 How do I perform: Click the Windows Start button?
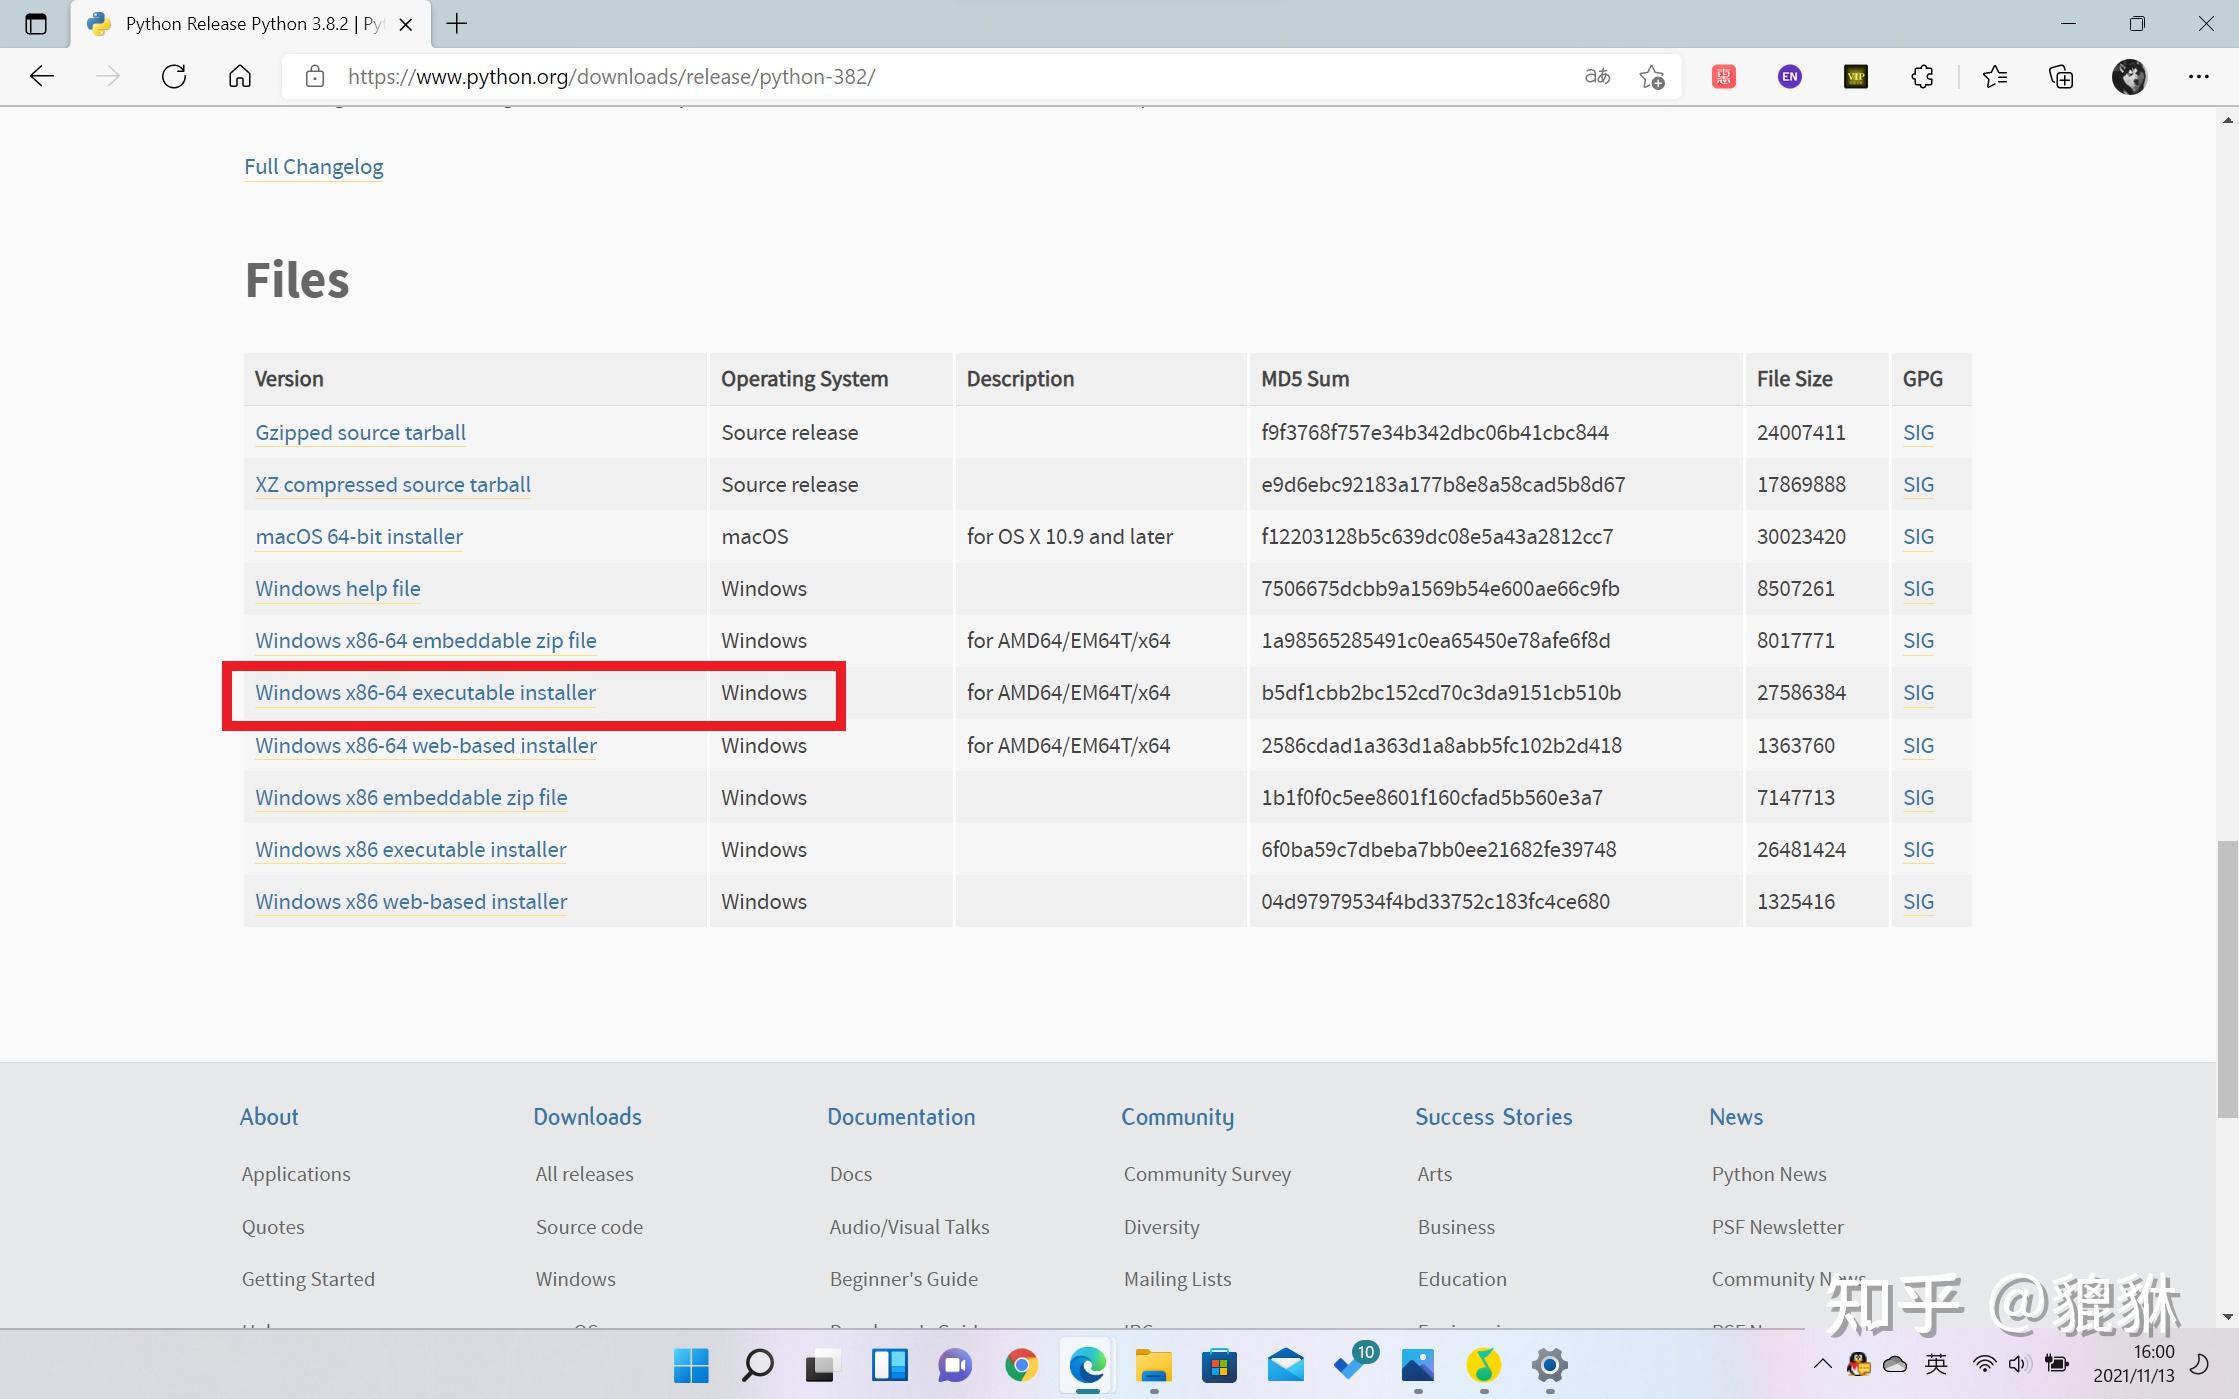[691, 1365]
